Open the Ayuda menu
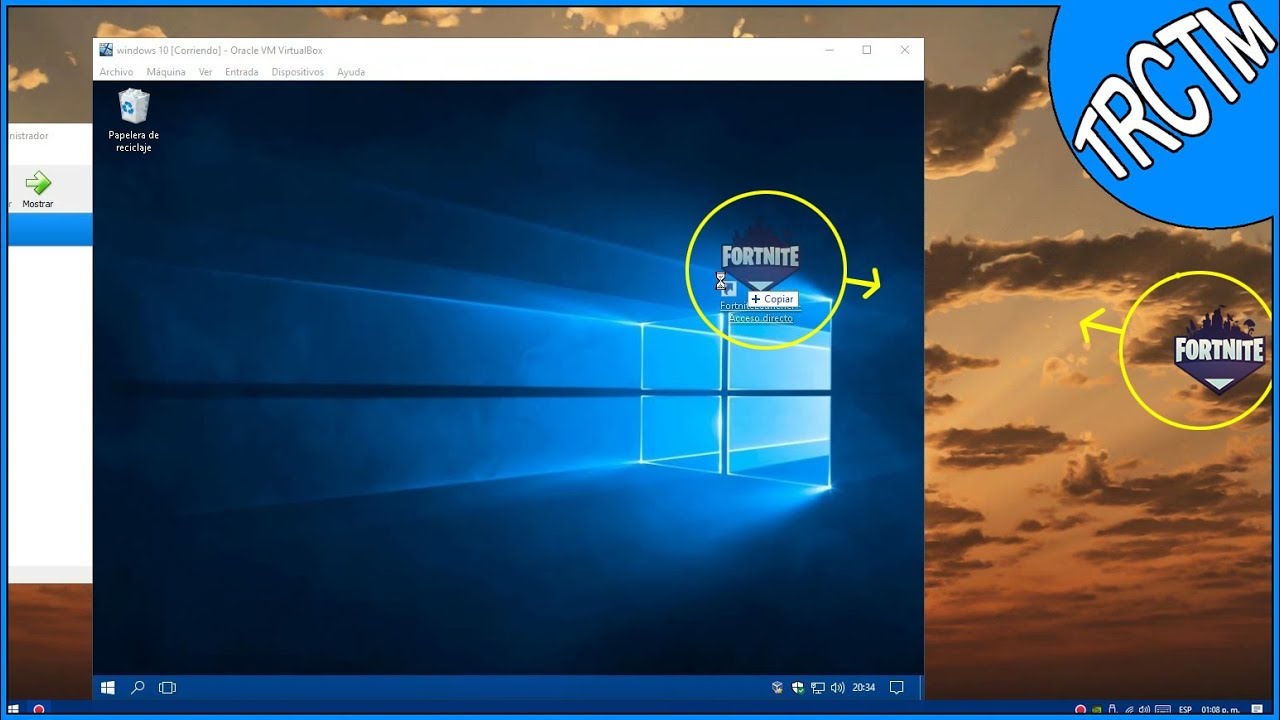The height and width of the screenshot is (720, 1280). (x=351, y=72)
